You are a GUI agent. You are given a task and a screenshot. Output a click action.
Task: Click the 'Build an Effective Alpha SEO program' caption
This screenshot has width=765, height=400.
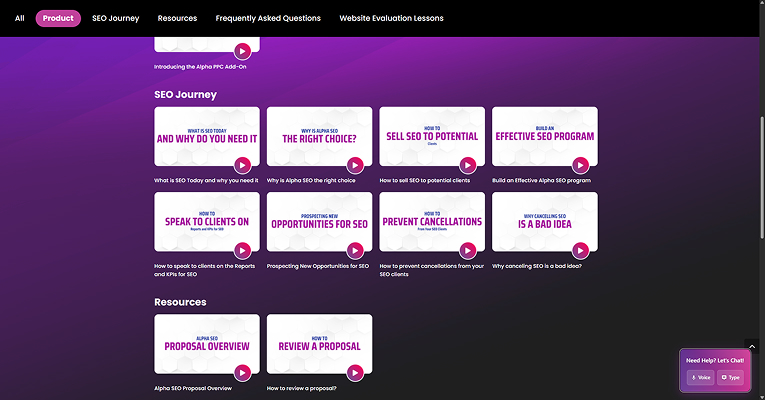[x=541, y=181]
